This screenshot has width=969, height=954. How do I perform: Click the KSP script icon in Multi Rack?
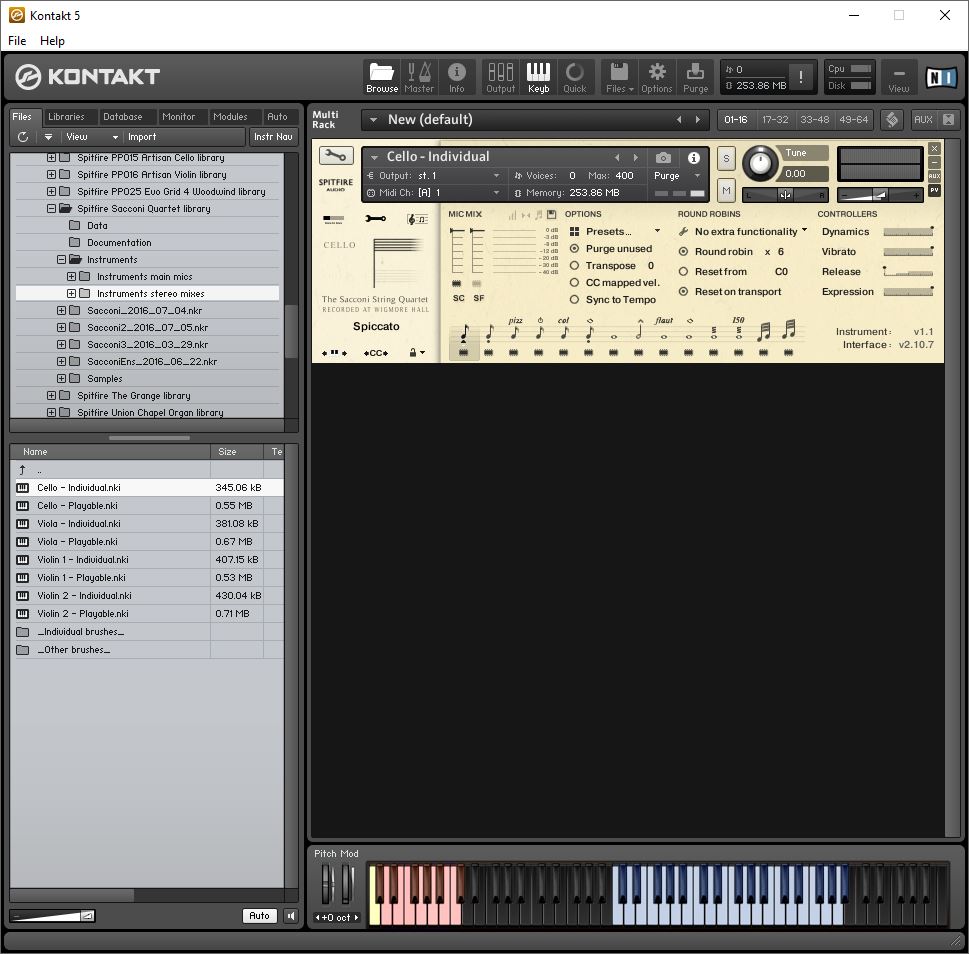point(892,119)
